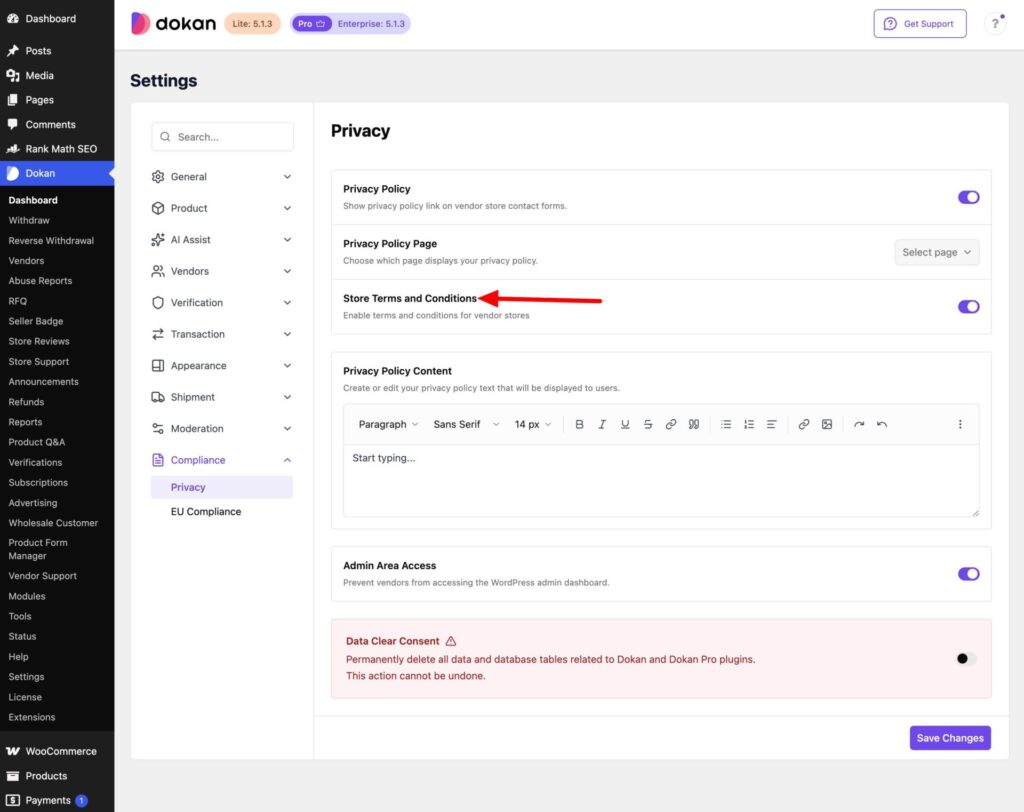Open the Abuse Reports link

point(40,281)
